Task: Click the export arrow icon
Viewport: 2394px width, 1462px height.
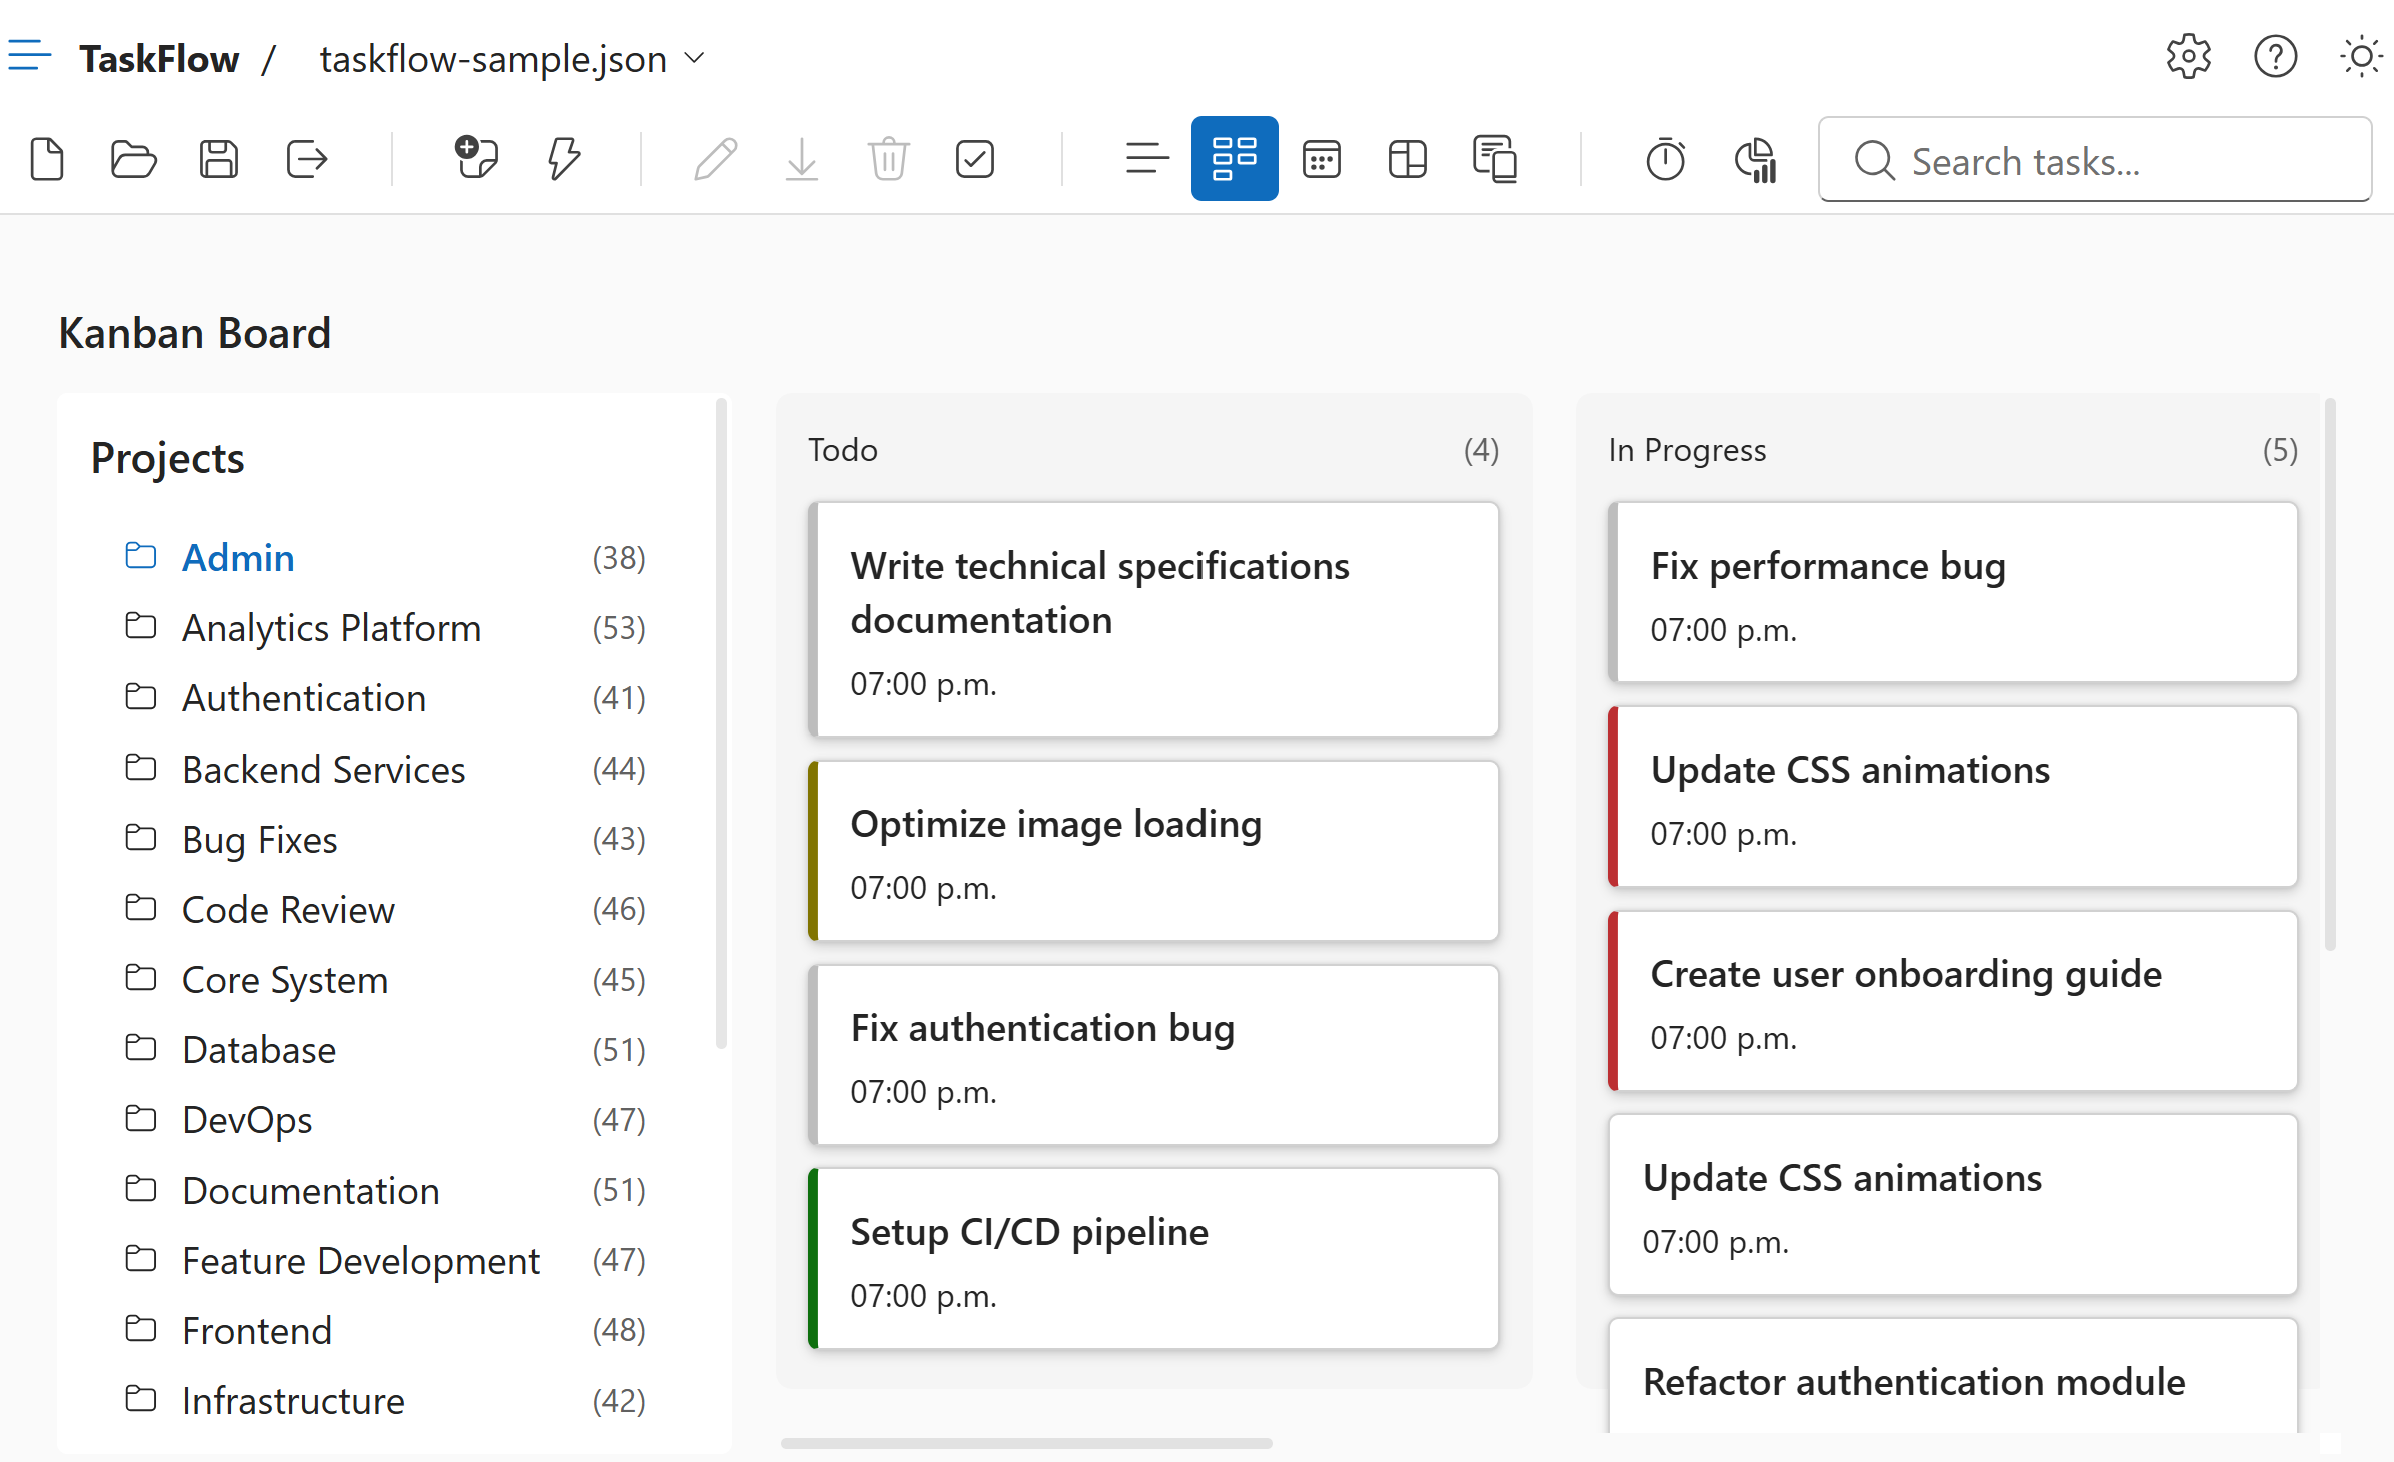Action: pyautogui.click(x=306, y=159)
